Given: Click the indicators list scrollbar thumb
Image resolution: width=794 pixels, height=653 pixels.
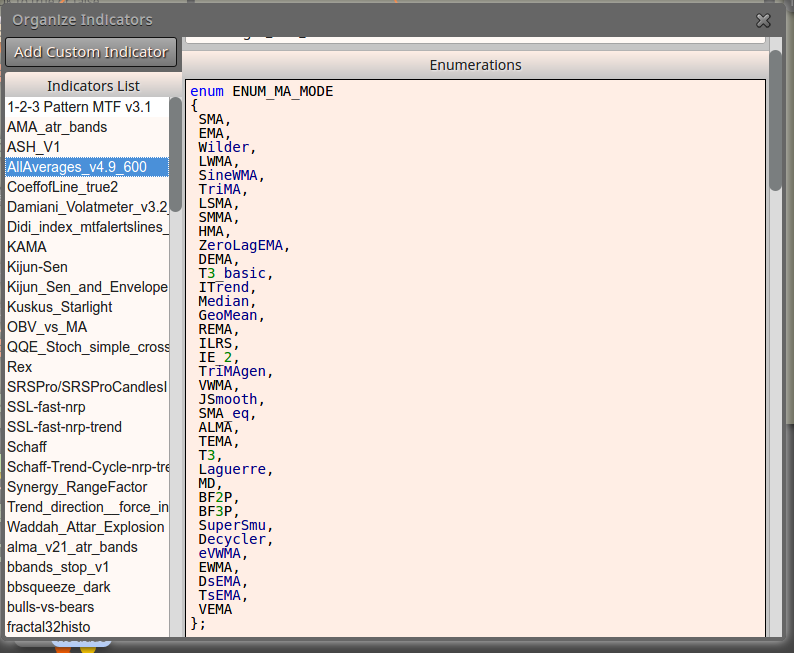Looking at the screenshot, I should tap(176, 154).
